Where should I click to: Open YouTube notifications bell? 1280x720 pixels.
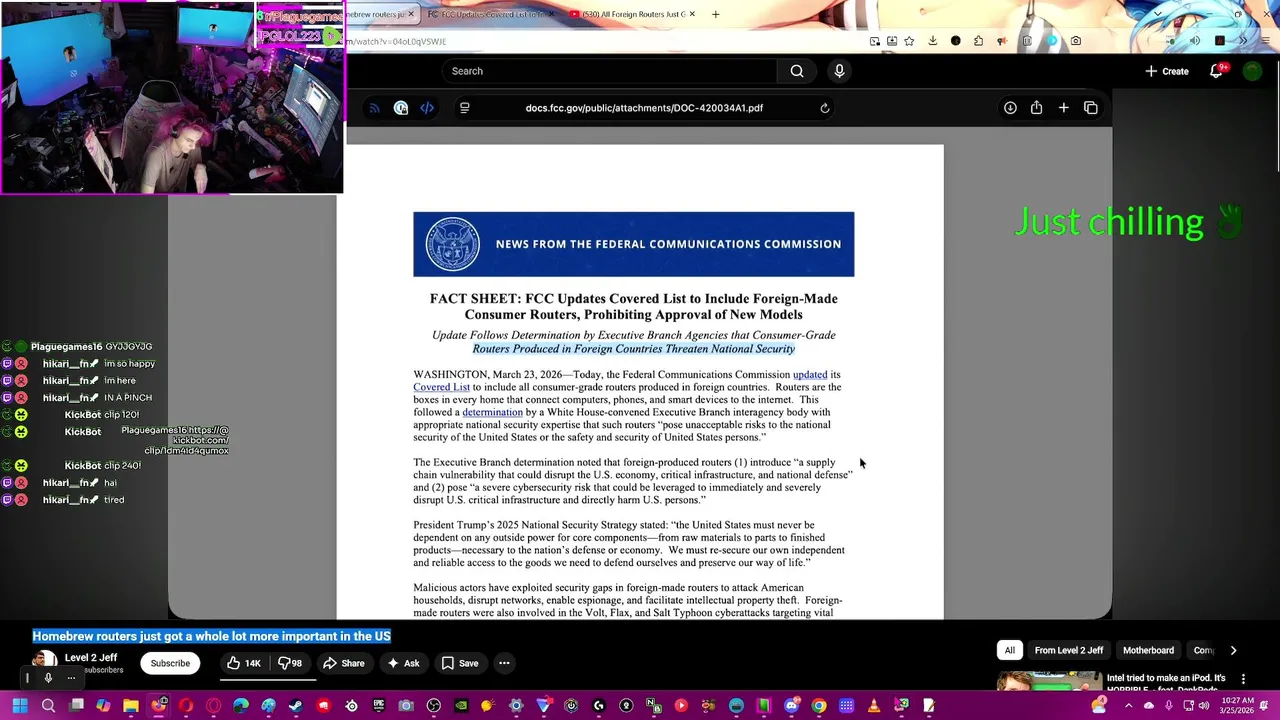[x=1216, y=71]
